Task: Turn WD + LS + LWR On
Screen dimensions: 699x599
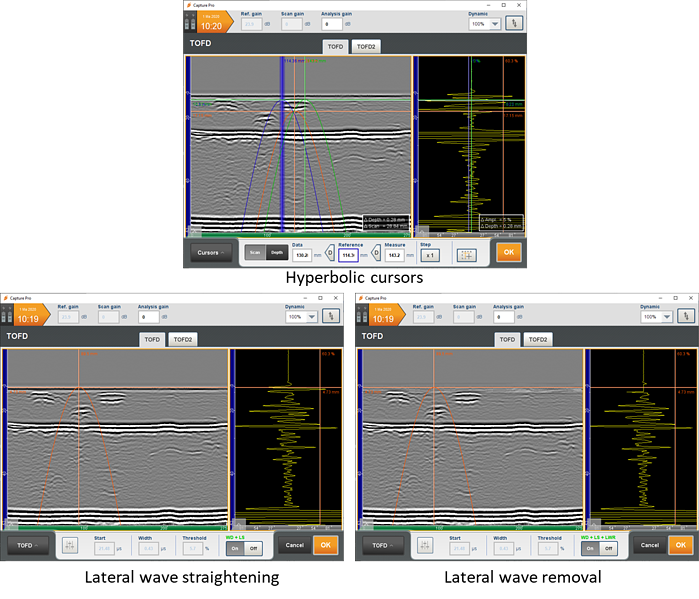Action: point(590,548)
